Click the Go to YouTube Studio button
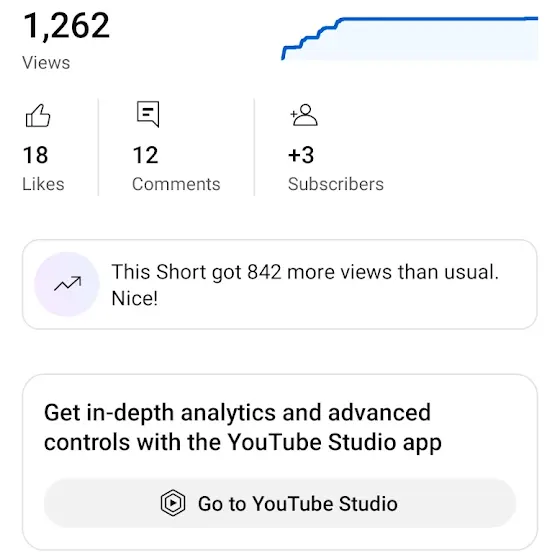Image resolution: width=560 pixels, height=560 pixels. [280, 503]
